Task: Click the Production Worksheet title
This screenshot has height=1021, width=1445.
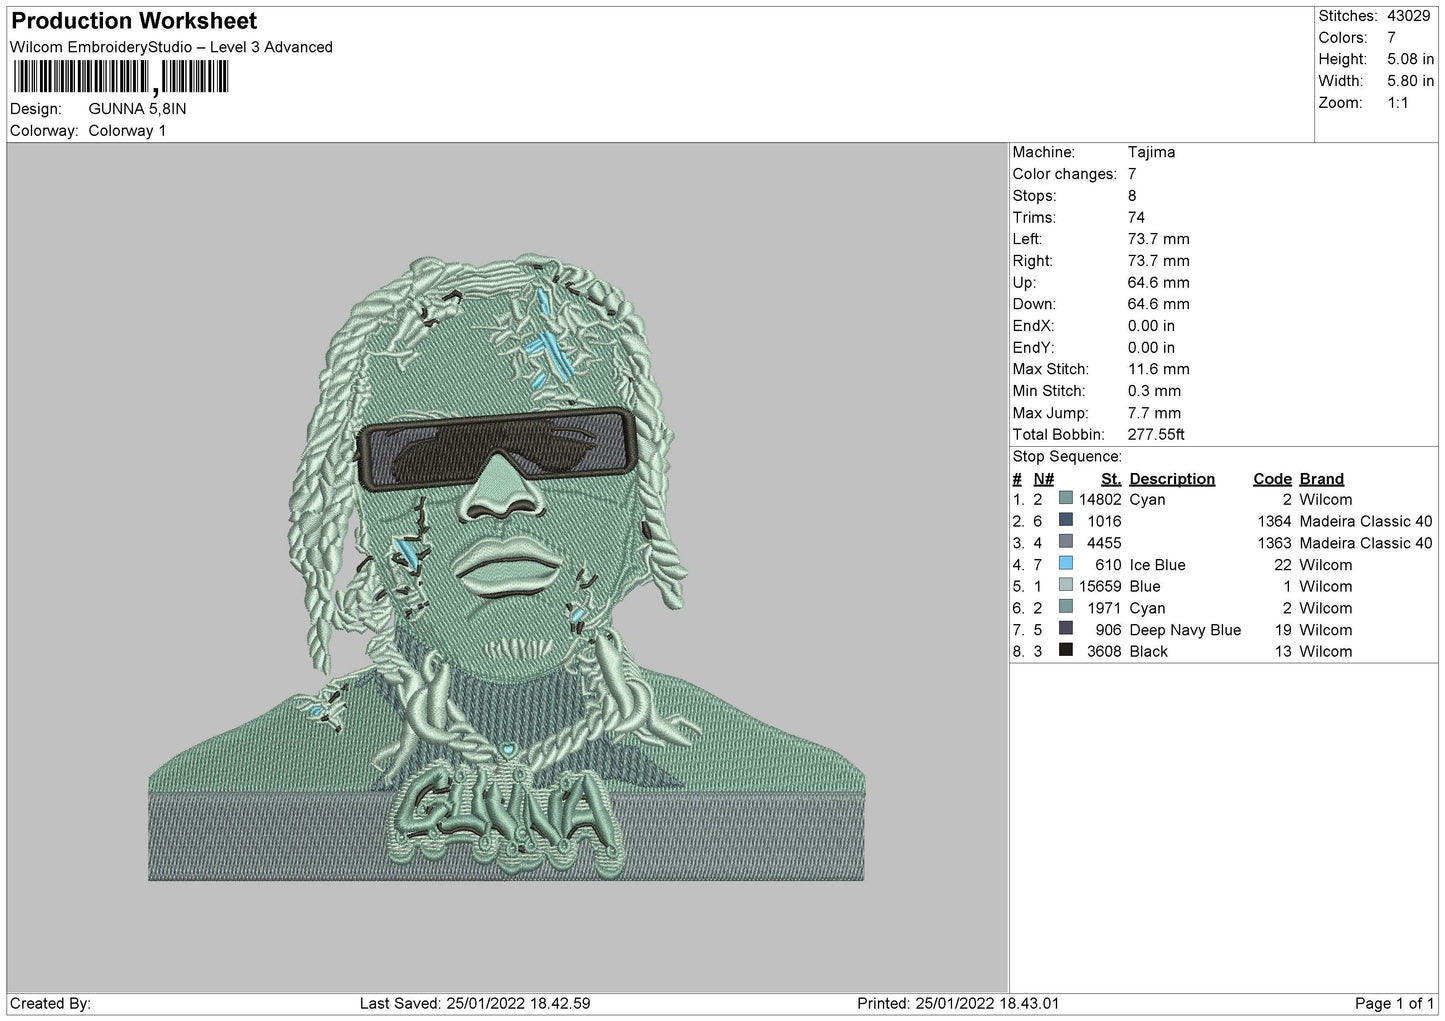Action: coord(134,21)
